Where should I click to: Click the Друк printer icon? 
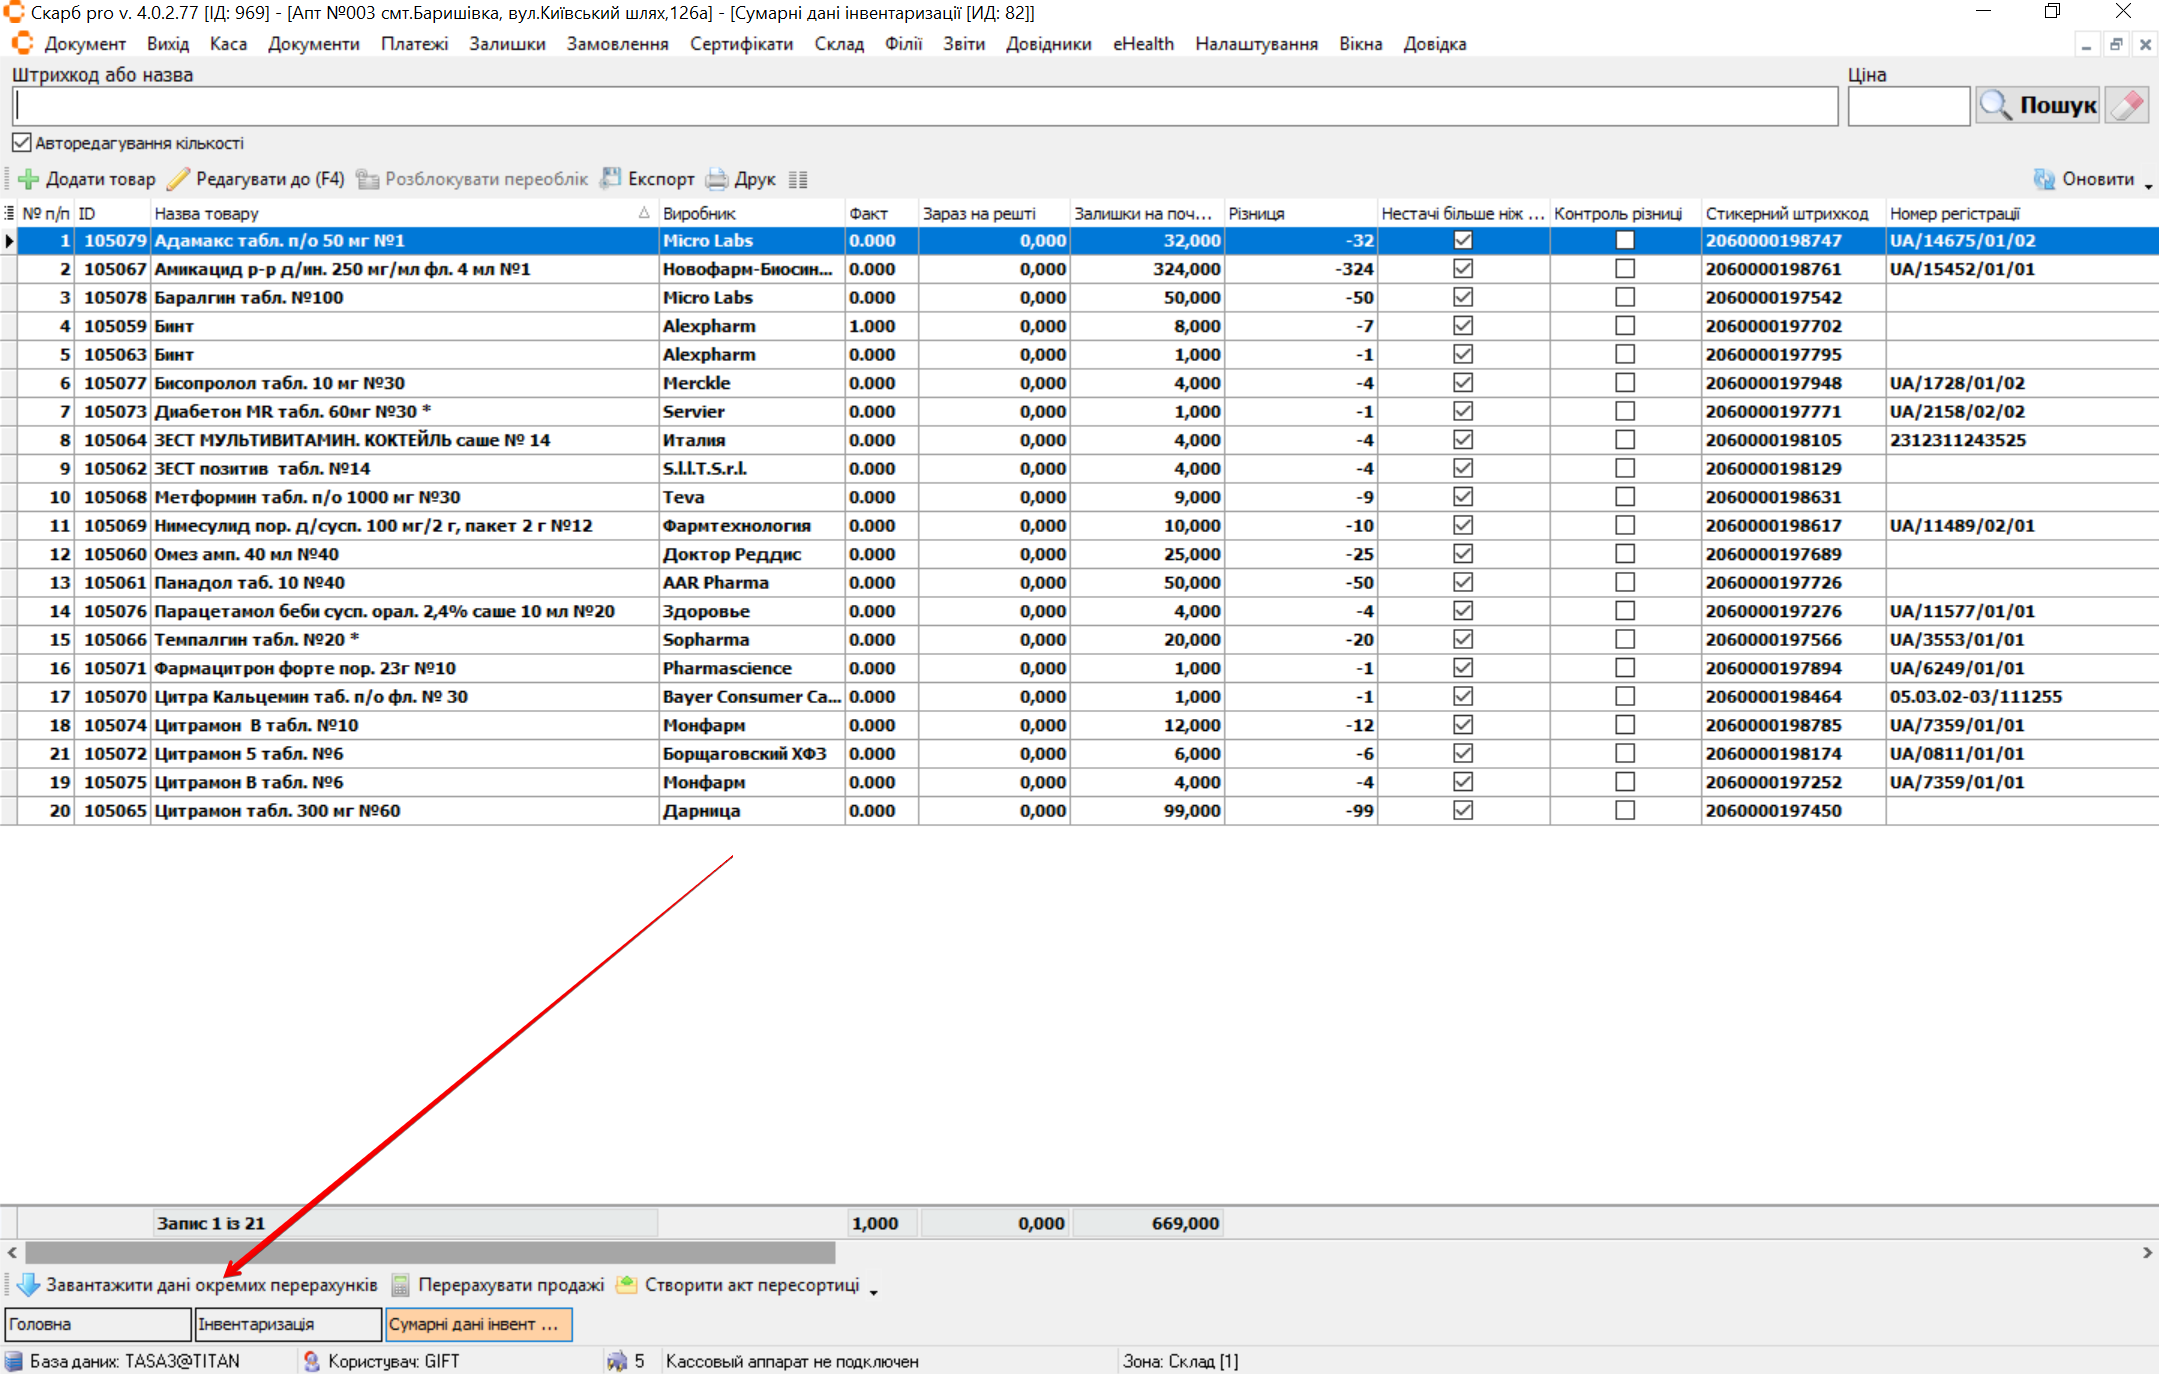click(x=717, y=179)
